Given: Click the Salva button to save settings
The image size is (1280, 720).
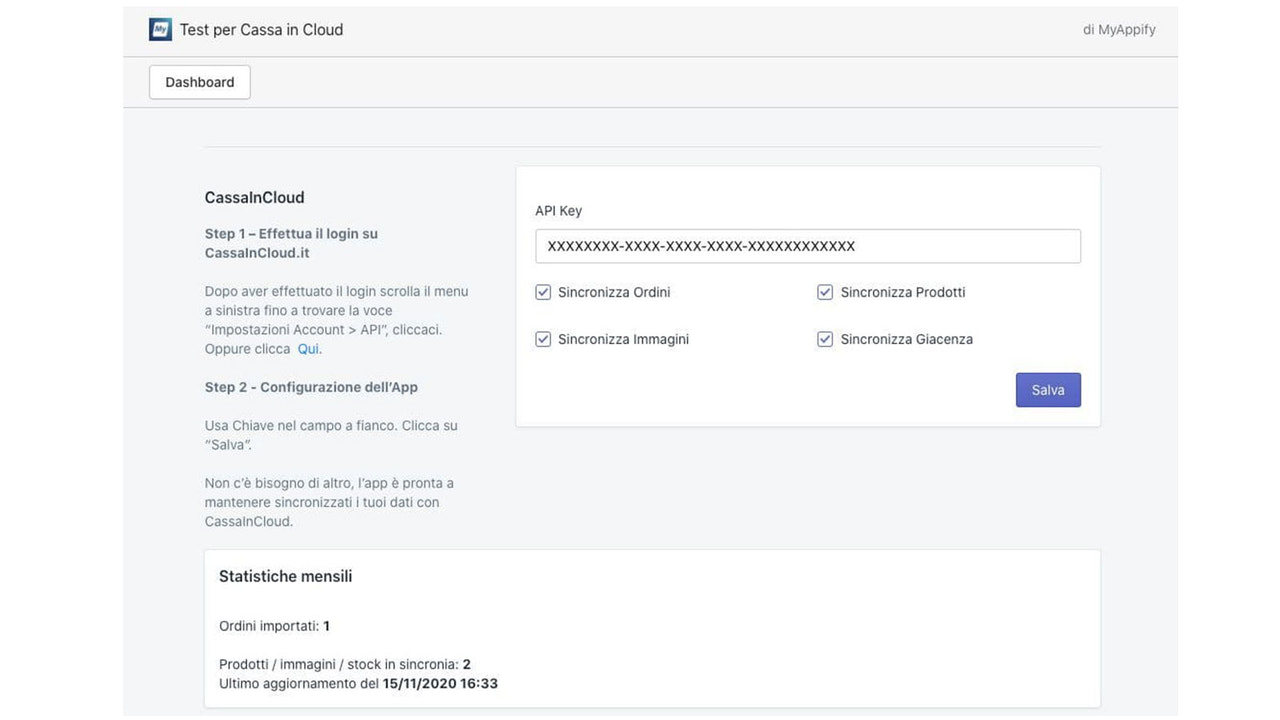Looking at the screenshot, I should pyautogui.click(x=1047, y=389).
